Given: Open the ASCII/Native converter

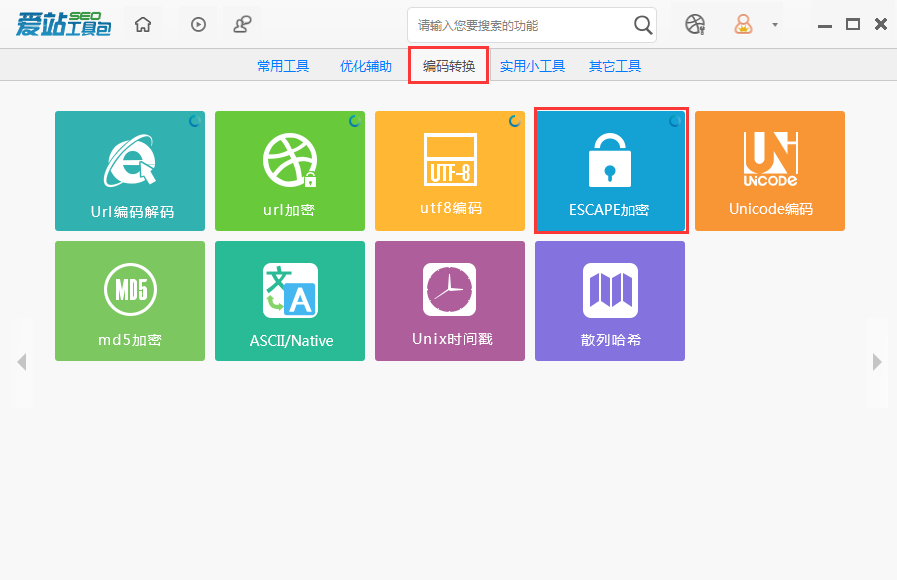Looking at the screenshot, I should 289,300.
